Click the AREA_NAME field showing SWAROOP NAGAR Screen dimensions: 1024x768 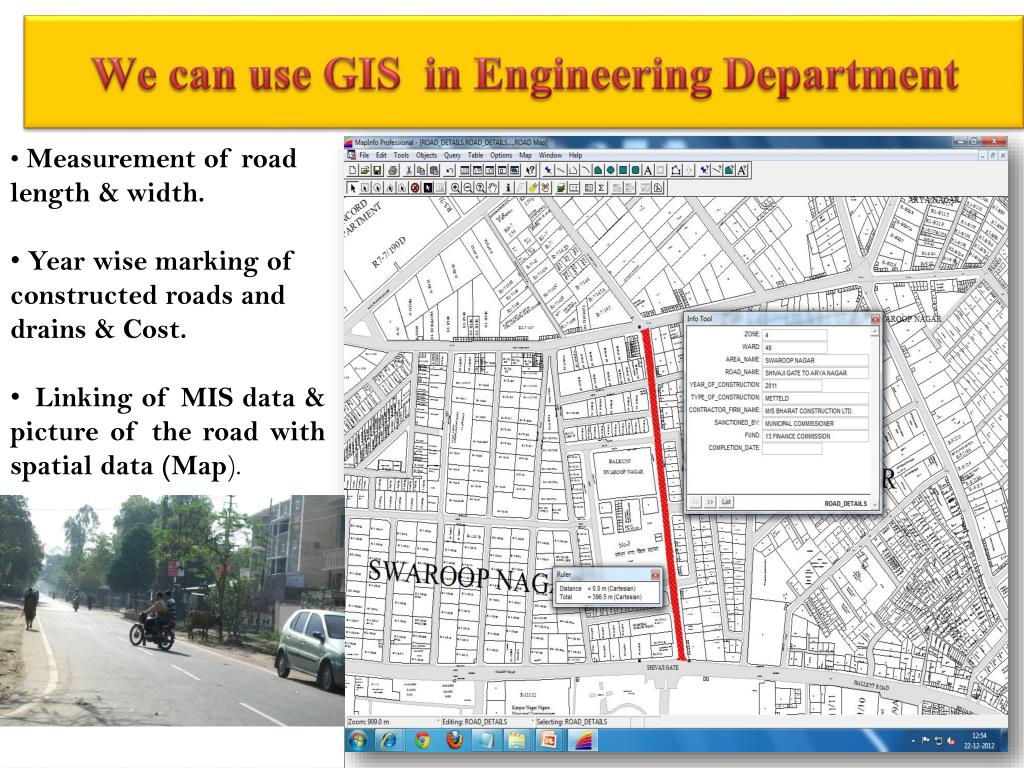(x=816, y=360)
